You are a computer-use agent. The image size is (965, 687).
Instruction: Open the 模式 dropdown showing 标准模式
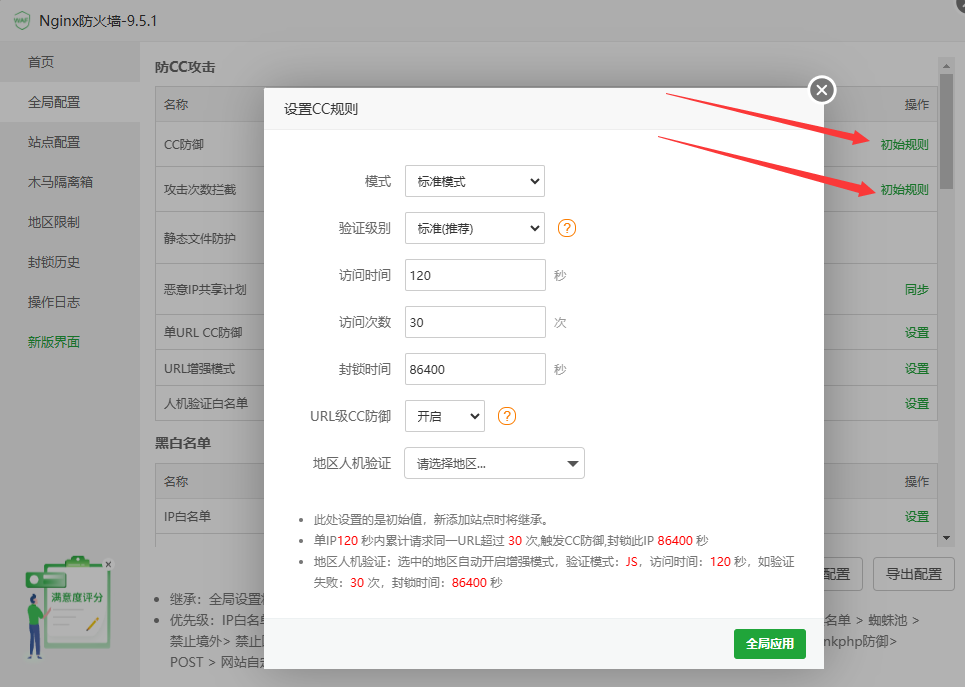click(x=474, y=181)
